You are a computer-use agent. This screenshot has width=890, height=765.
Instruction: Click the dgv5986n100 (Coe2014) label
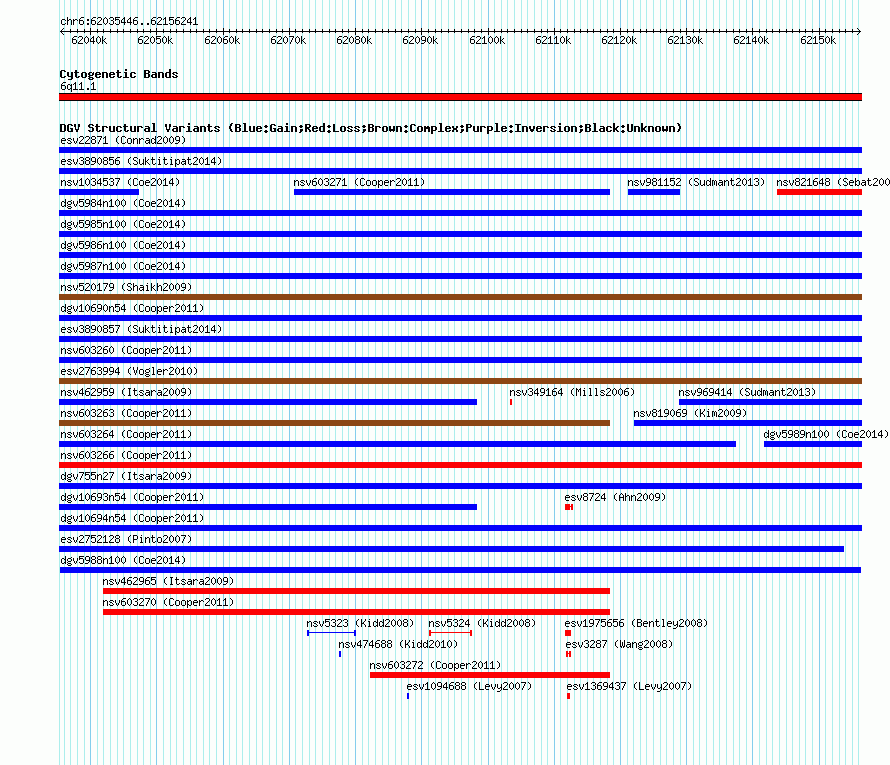tap(123, 245)
